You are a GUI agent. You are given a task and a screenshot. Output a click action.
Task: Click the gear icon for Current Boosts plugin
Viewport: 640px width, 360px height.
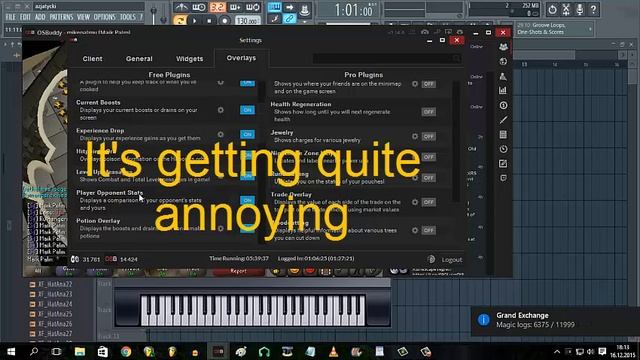point(220,110)
